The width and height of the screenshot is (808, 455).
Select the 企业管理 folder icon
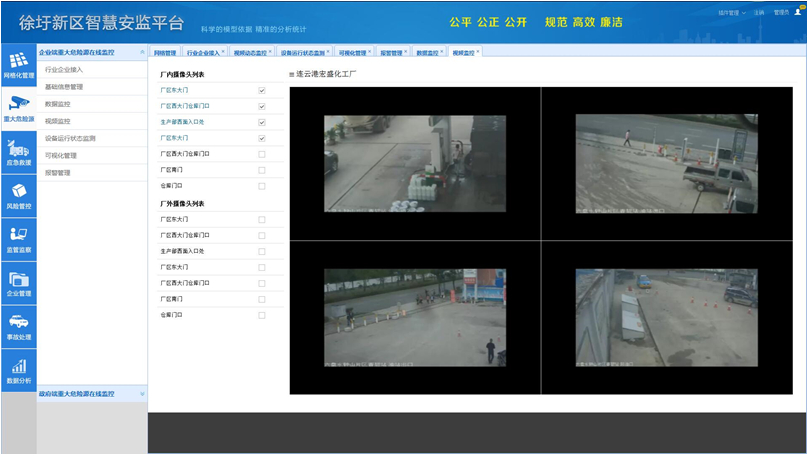tap(18, 280)
